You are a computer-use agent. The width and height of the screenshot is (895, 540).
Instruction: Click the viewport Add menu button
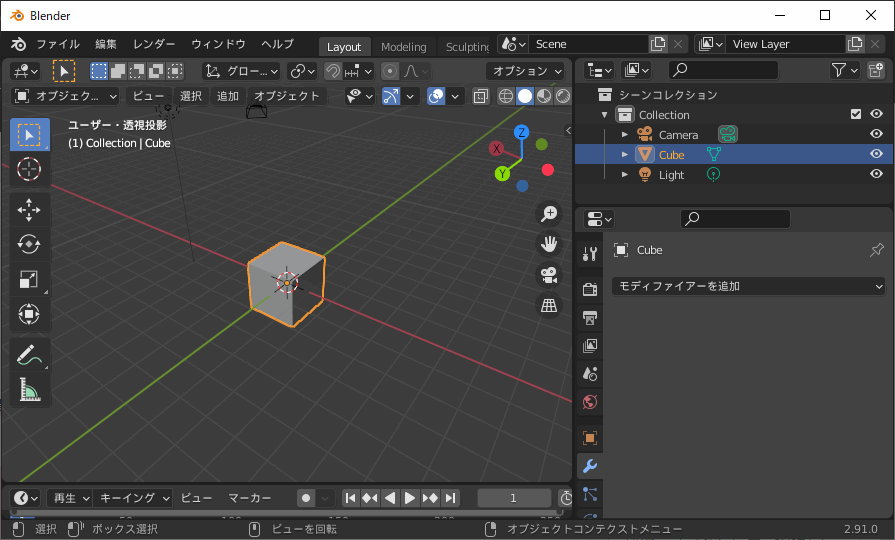pyautogui.click(x=228, y=96)
